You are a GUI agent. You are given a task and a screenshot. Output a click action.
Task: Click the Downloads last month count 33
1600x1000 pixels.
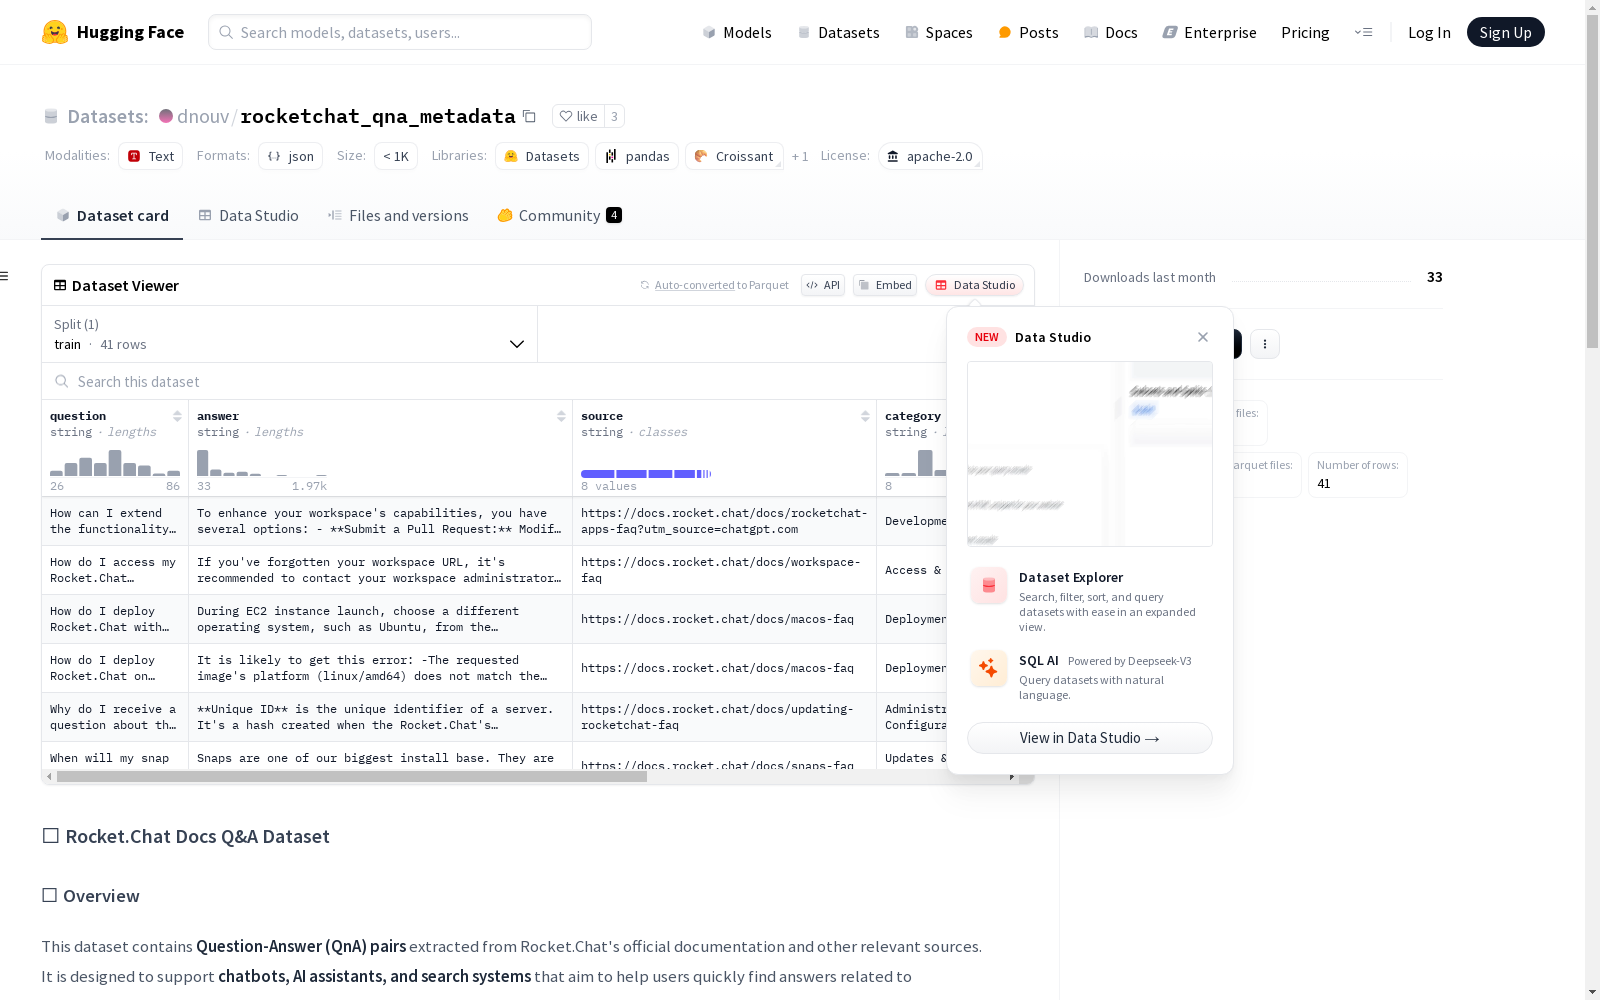(x=1435, y=277)
